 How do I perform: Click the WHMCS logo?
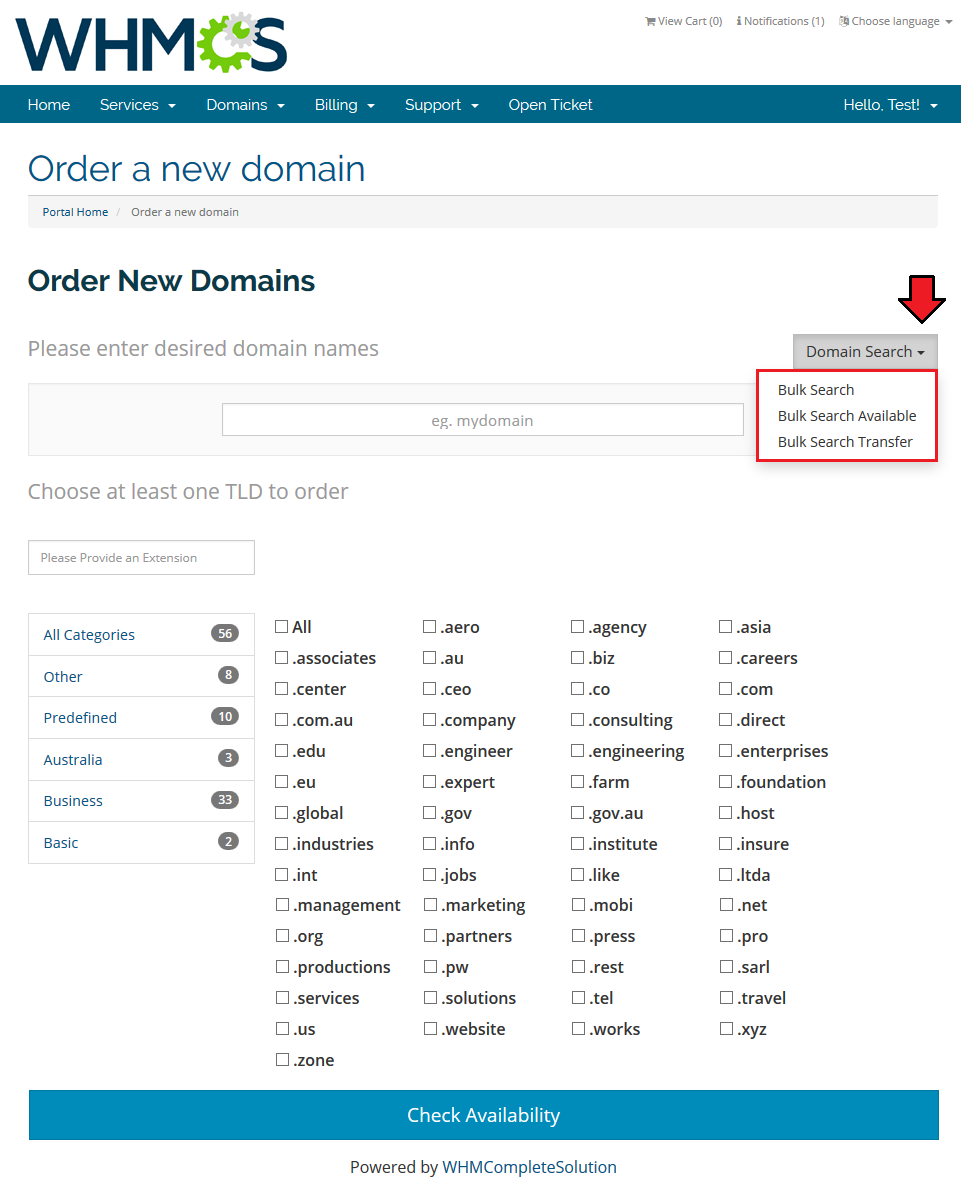[151, 43]
